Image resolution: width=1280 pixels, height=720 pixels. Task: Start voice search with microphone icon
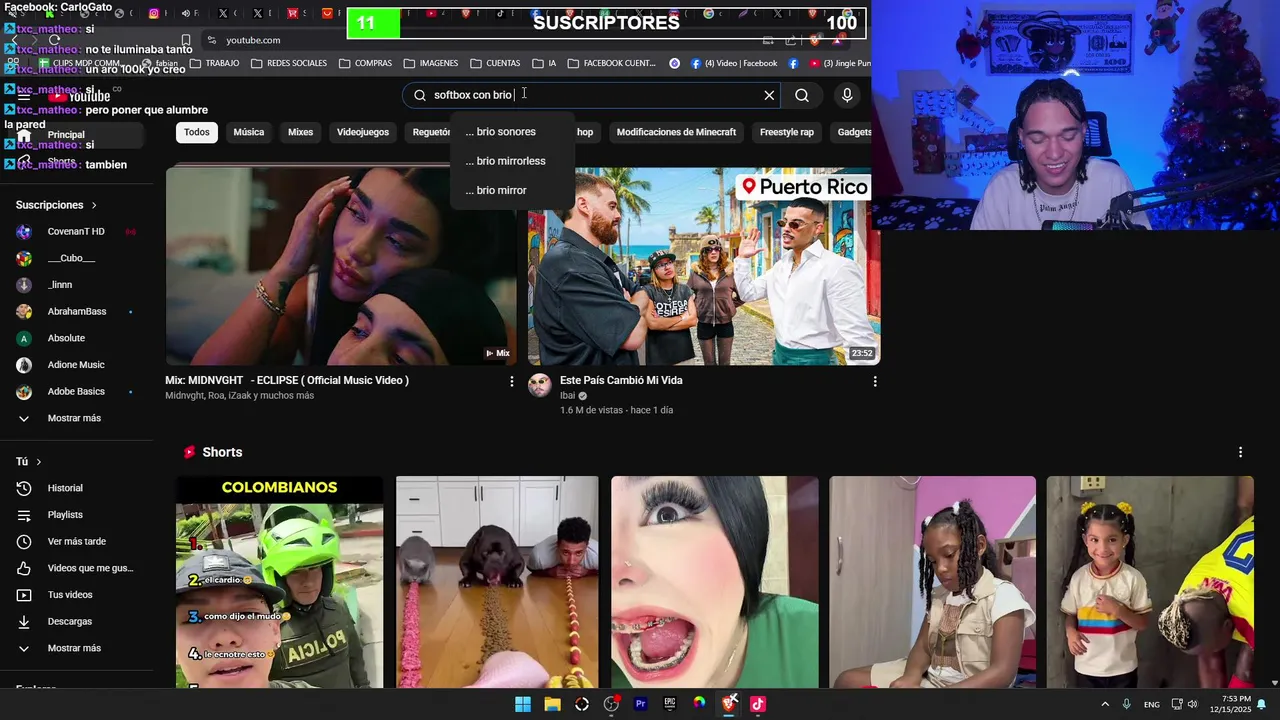847,95
